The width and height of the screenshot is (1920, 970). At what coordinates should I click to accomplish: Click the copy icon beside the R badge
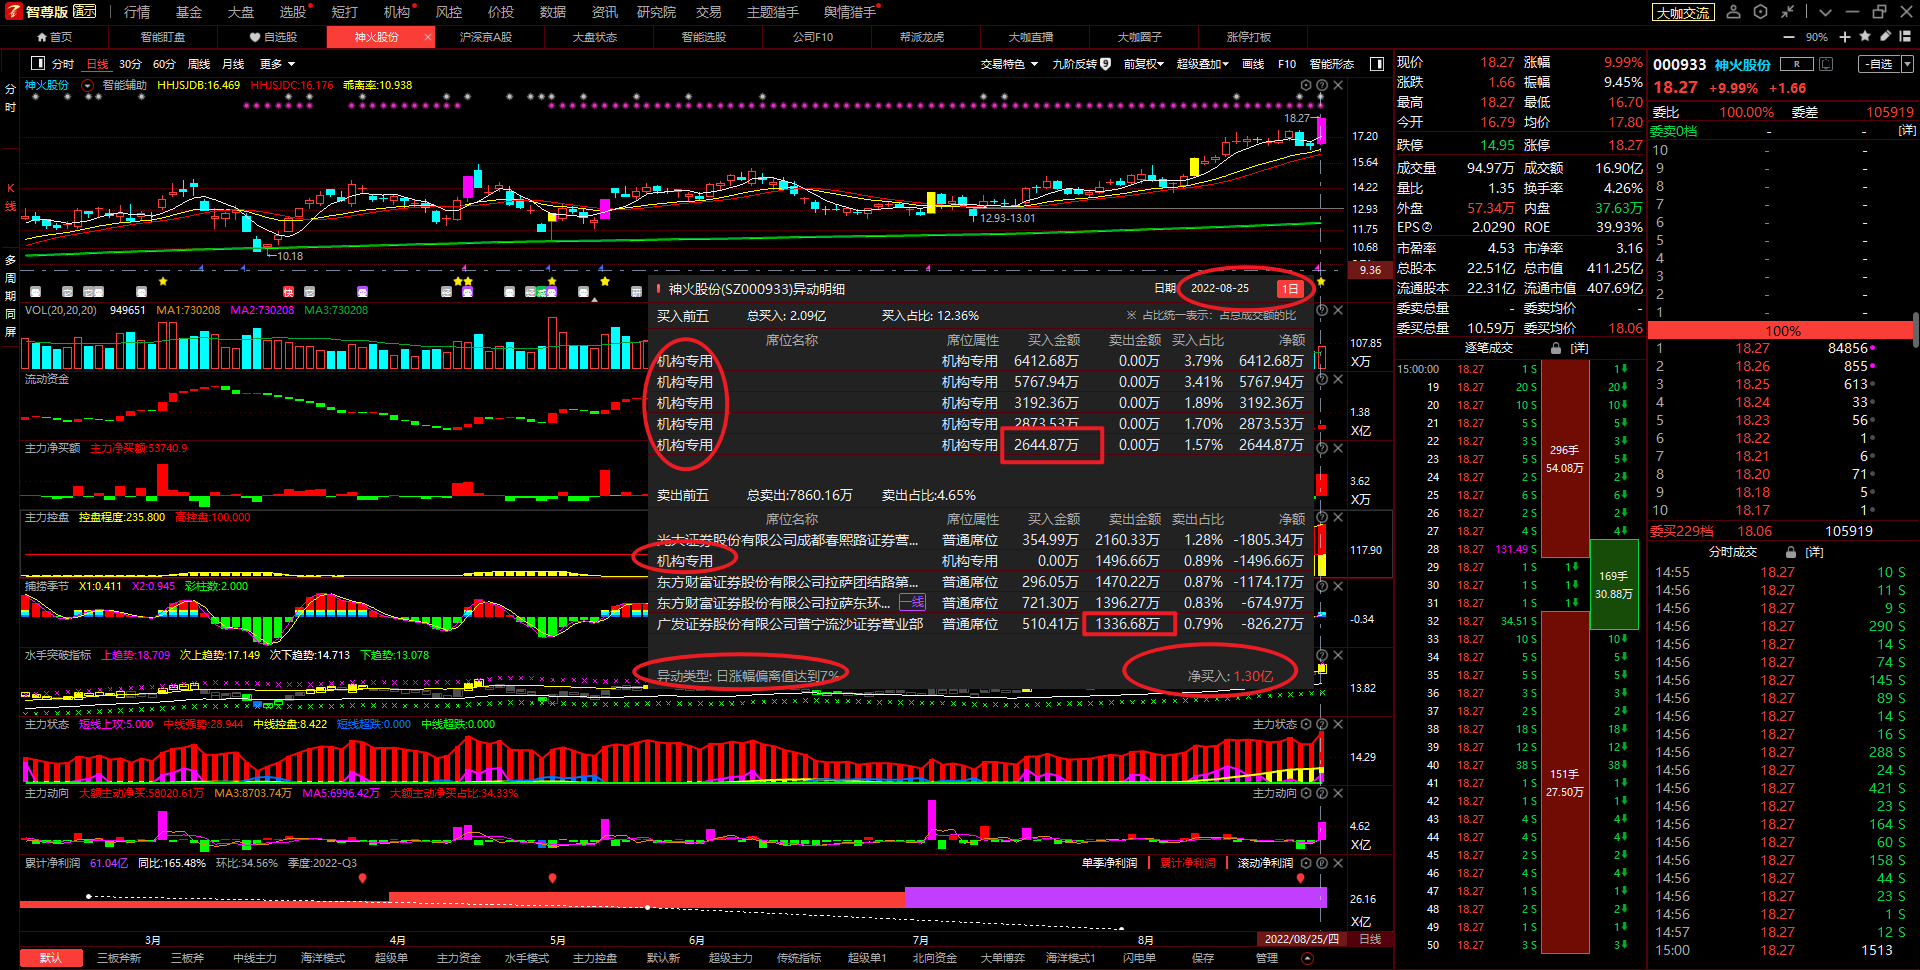click(x=1826, y=64)
